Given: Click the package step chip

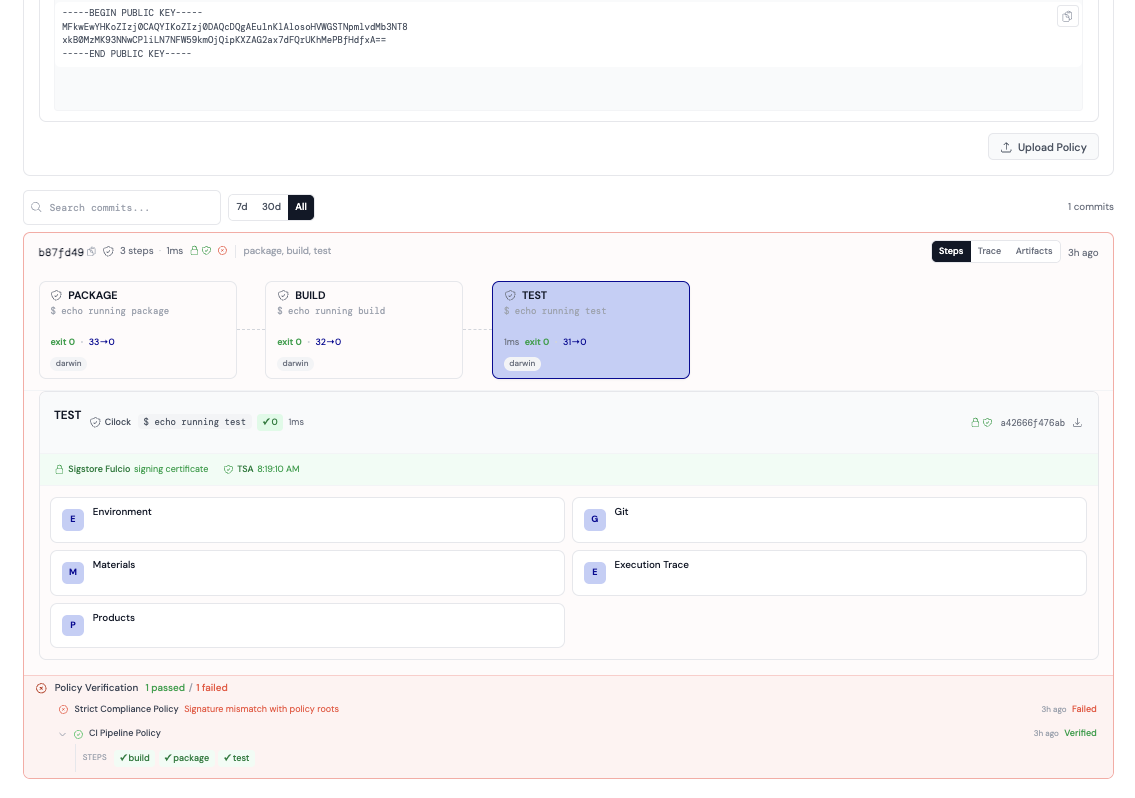Looking at the screenshot, I should click(187, 758).
